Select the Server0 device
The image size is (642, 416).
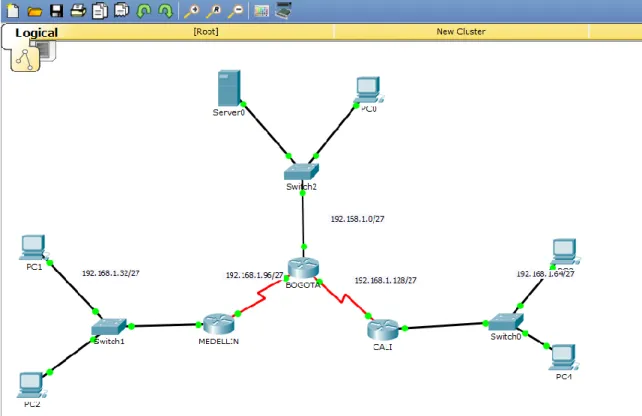pos(229,88)
